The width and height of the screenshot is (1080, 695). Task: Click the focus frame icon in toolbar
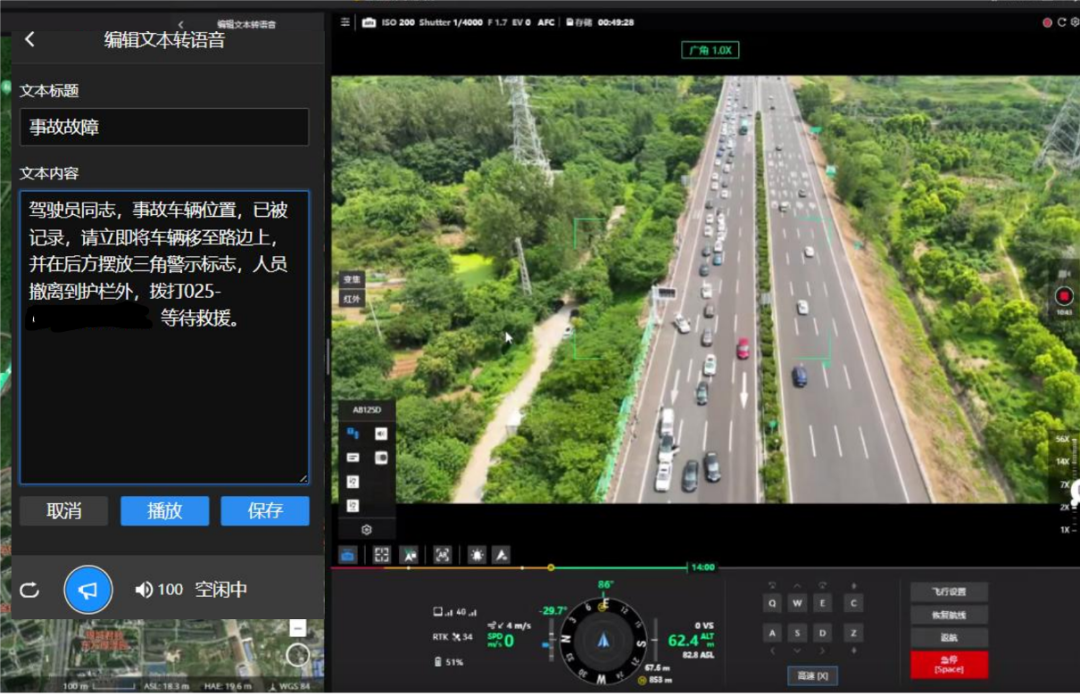coord(381,554)
